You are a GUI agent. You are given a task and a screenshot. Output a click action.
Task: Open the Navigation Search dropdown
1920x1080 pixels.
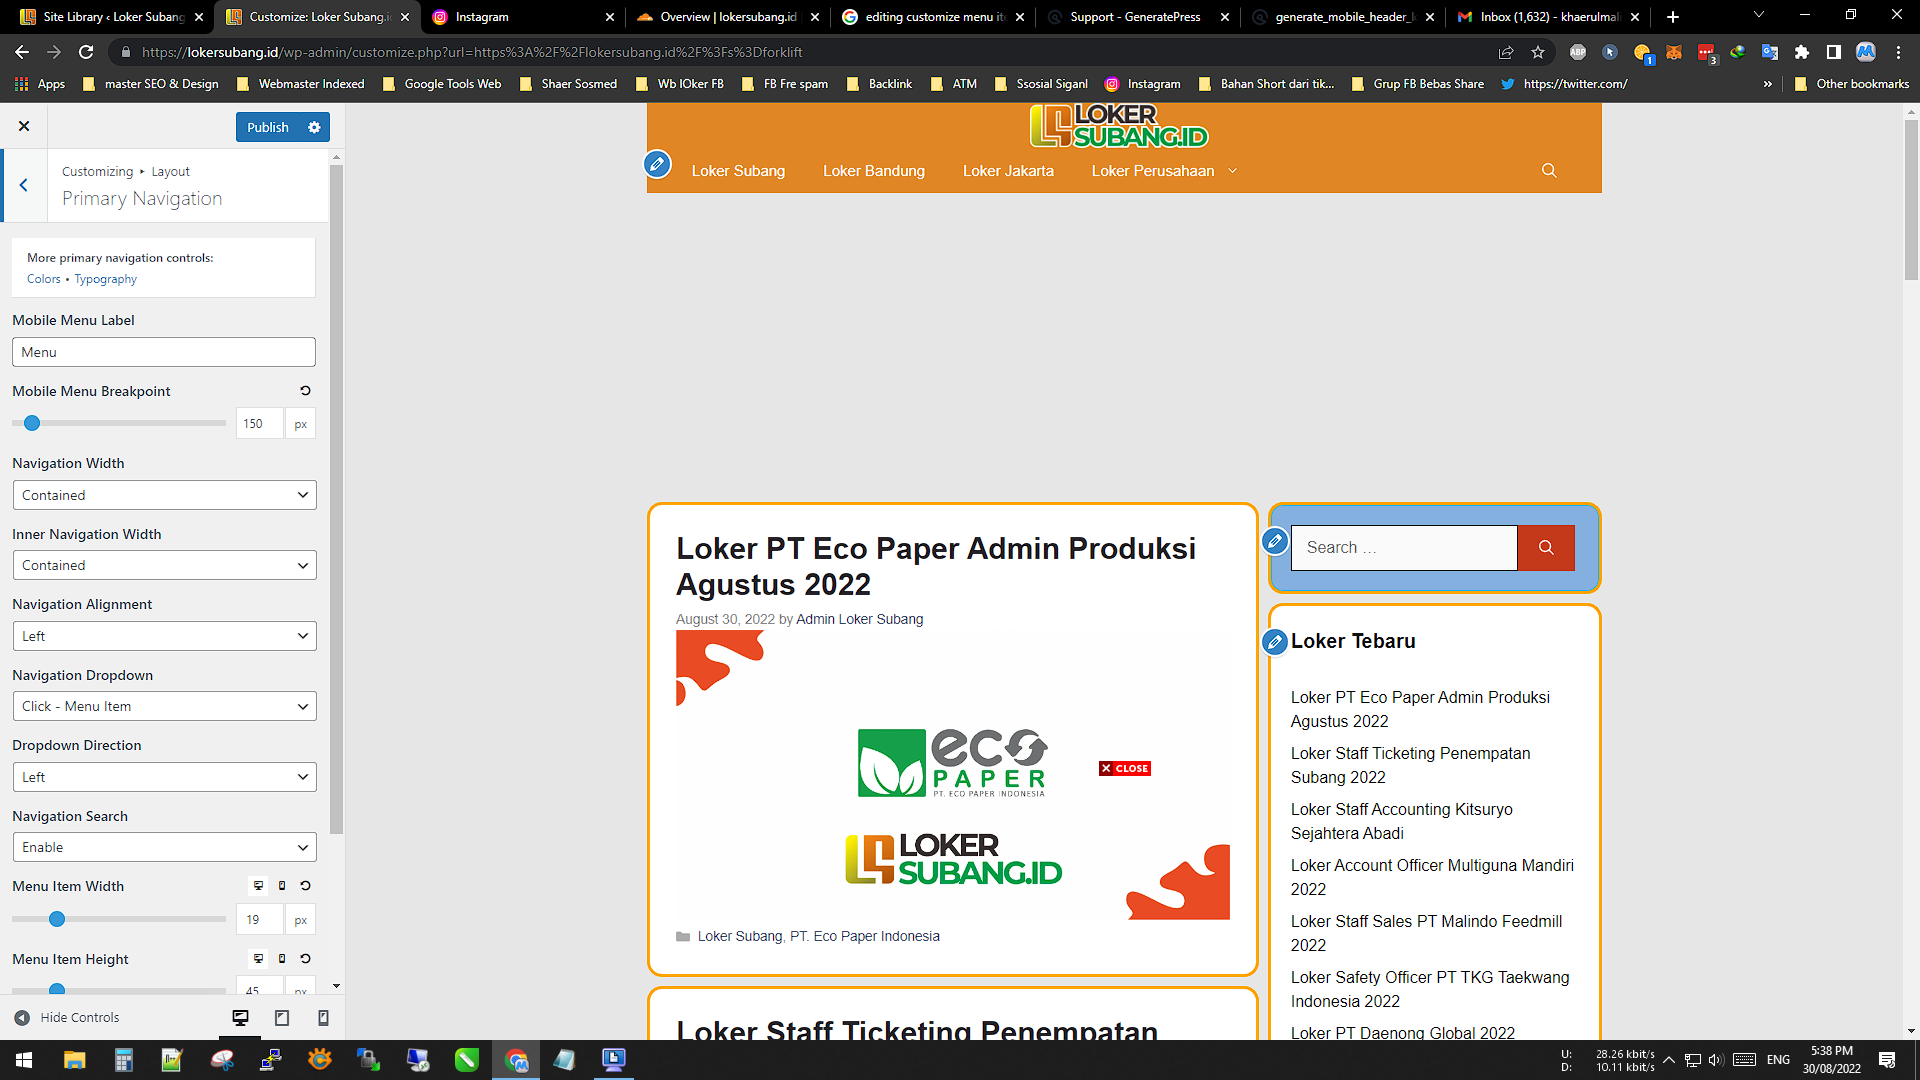pos(164,847)
